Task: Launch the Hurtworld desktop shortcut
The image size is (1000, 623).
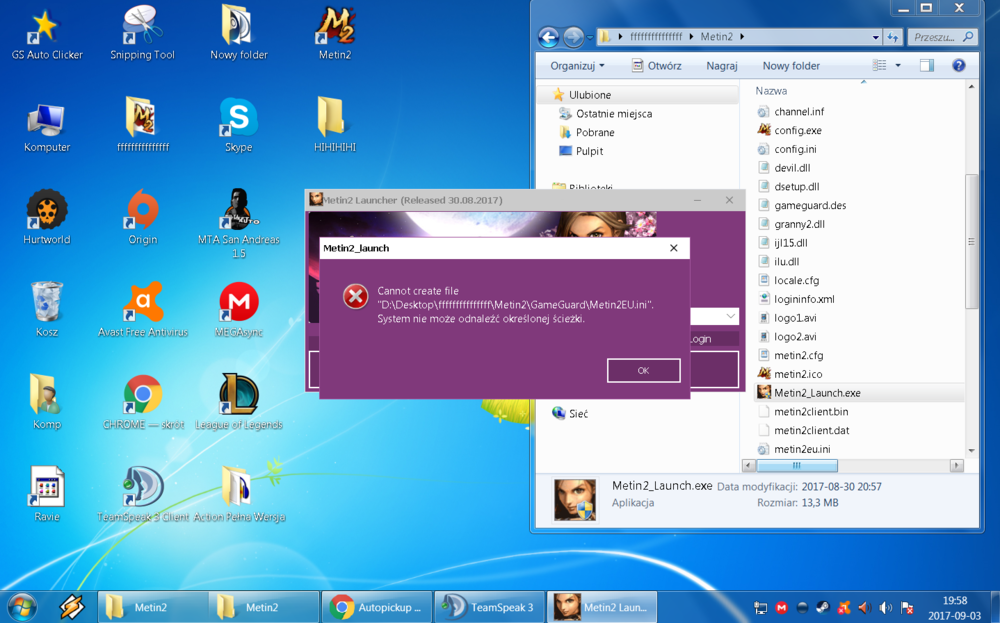Action: pyautogui.click(x=47, y=218)
